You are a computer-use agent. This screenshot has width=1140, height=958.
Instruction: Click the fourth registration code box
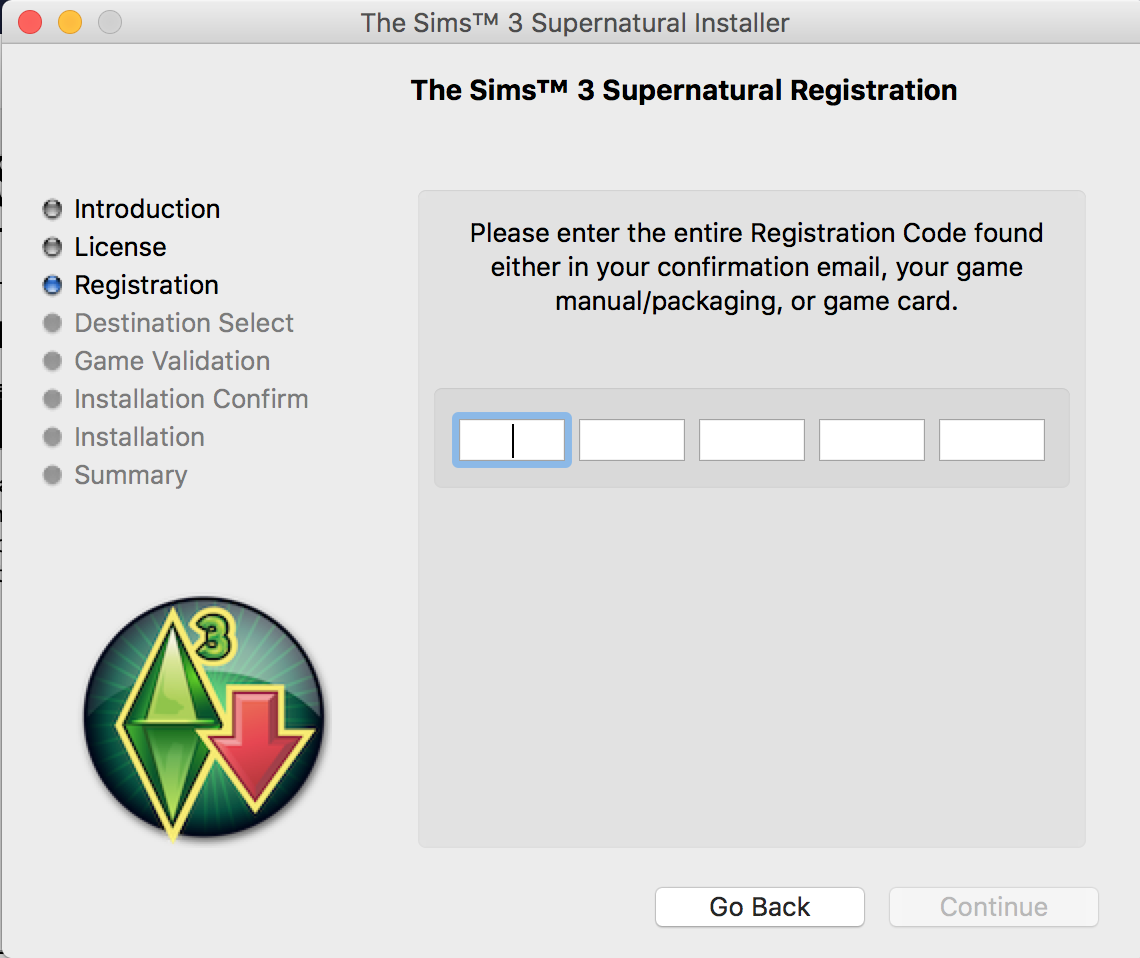coord(872,440)
